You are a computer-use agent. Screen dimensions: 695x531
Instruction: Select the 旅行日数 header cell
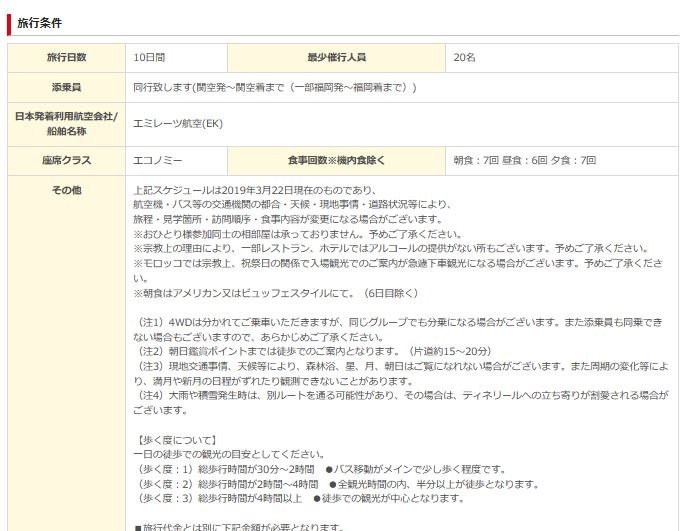(x=66, y=57)
